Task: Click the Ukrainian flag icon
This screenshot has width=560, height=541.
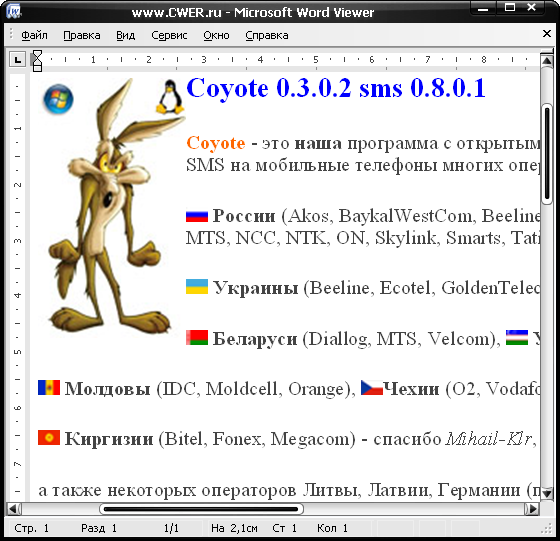Action: tap(197, 286)
